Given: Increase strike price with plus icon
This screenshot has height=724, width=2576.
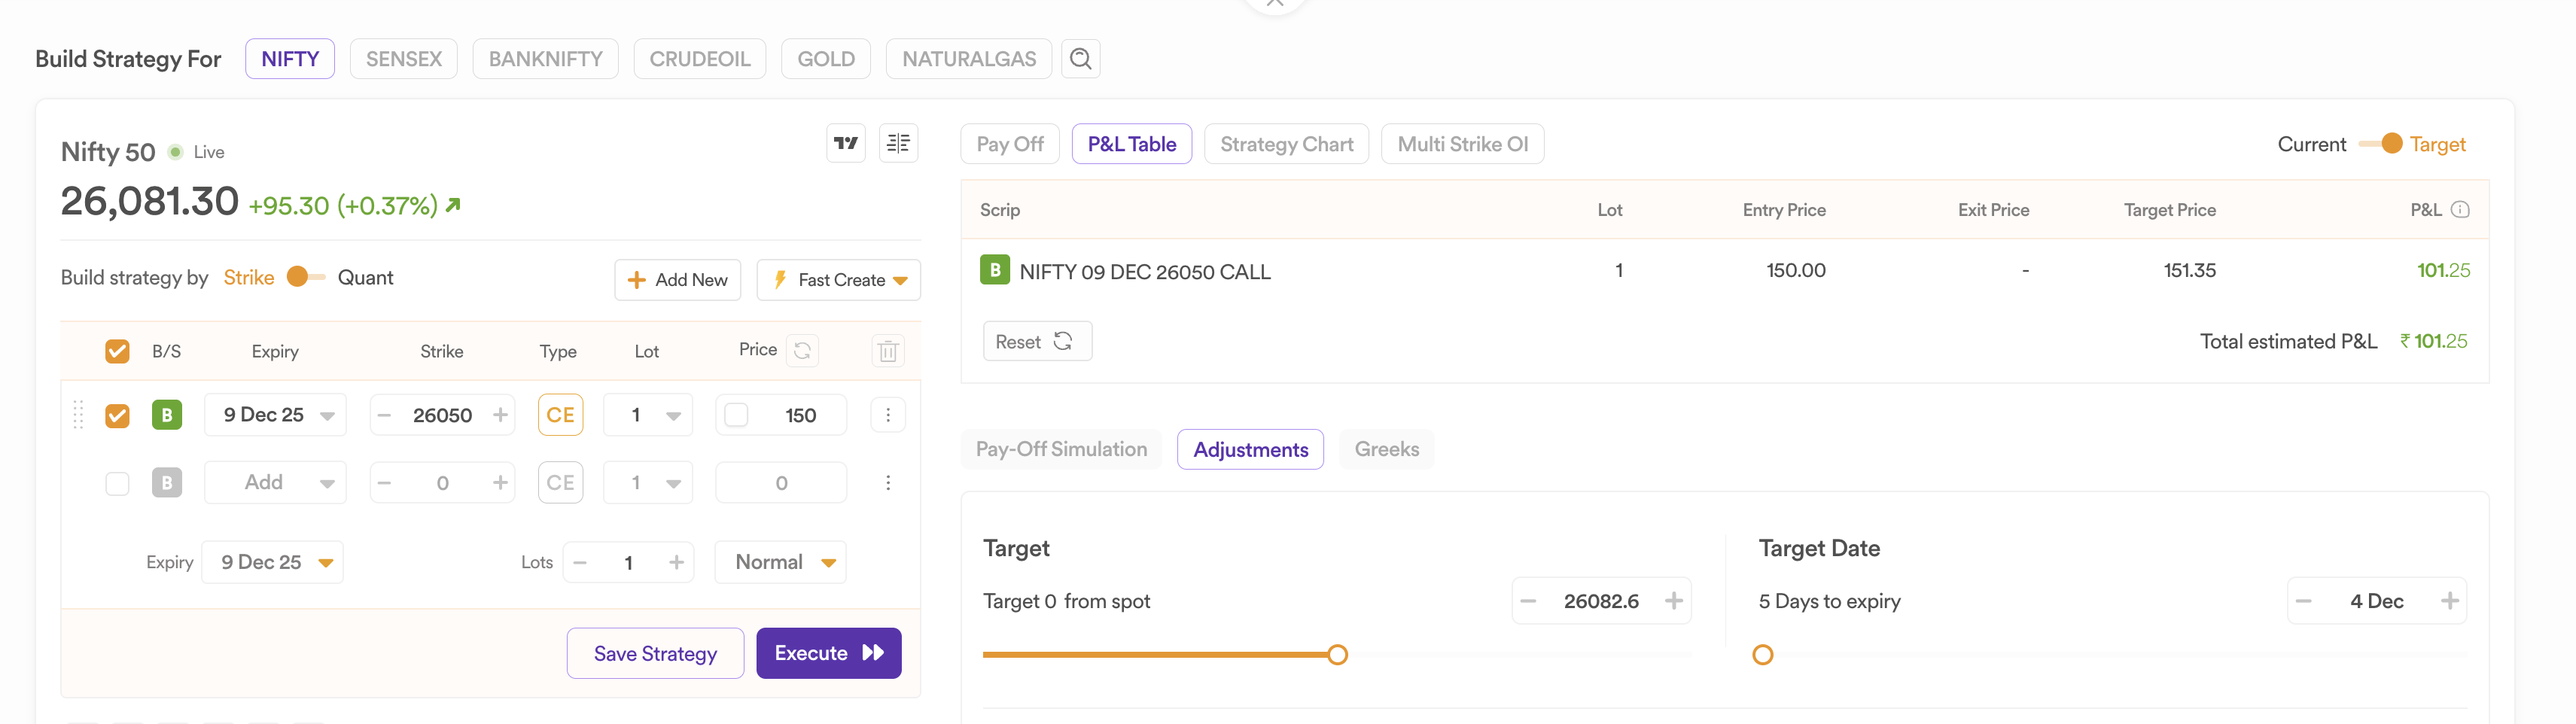Looking at the screenshot, I should click(500, 415).
